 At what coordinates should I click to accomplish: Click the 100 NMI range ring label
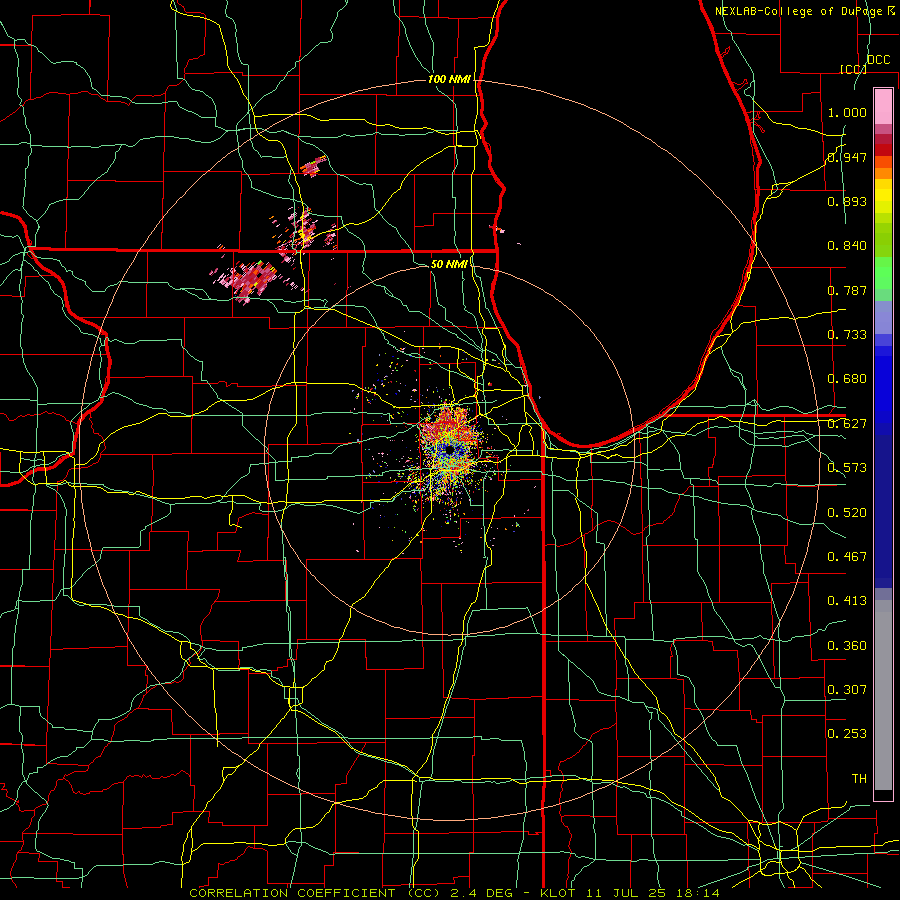point(449,79)
